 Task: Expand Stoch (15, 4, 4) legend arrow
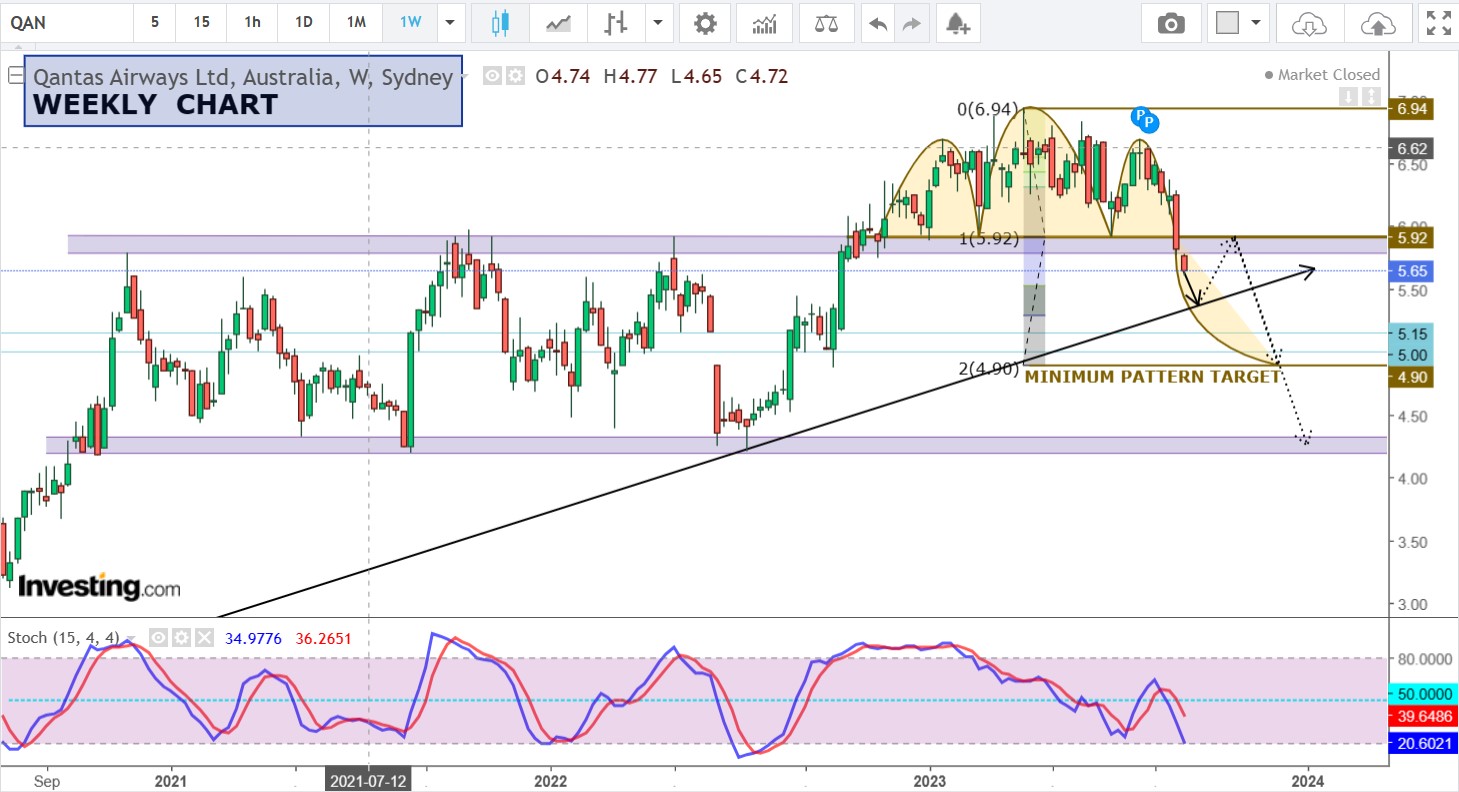click(x=130, y=638)
